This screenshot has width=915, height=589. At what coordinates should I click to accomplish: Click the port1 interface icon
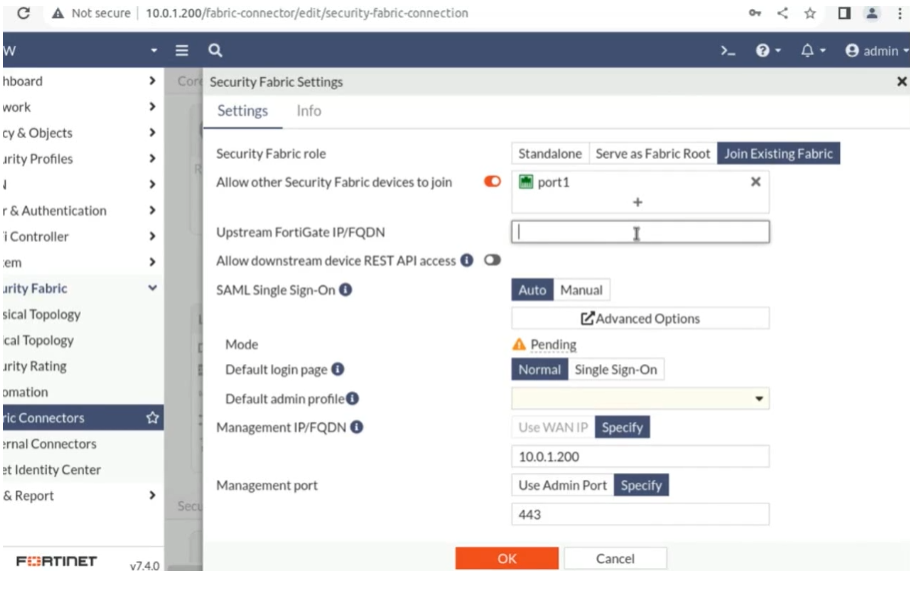tap(526, 182)
